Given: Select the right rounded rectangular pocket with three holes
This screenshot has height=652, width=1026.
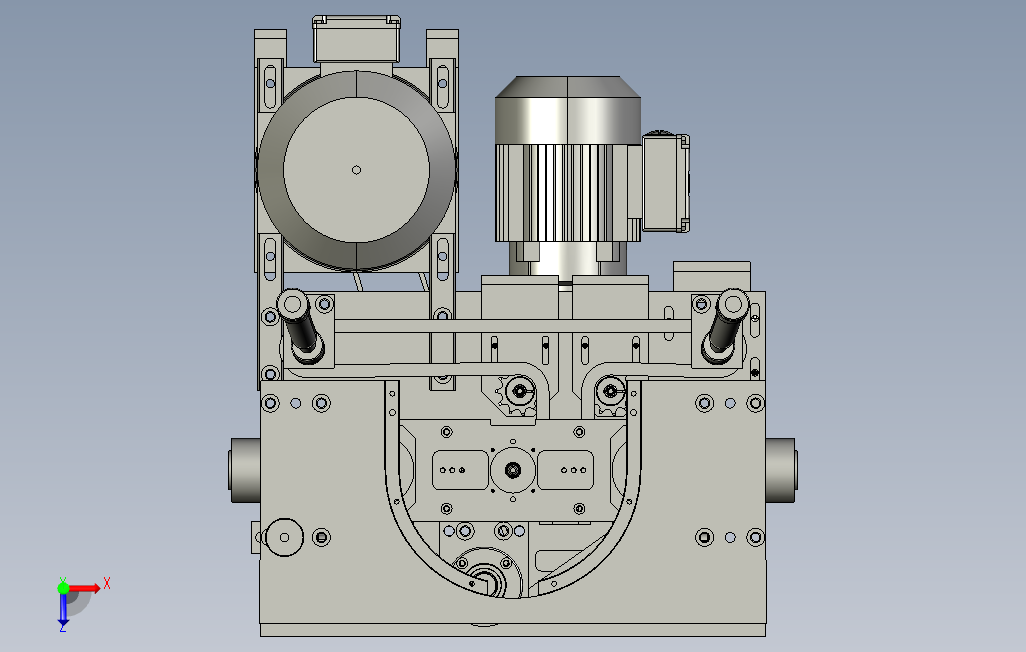Looking at the screenshot, I should (565, 470).
